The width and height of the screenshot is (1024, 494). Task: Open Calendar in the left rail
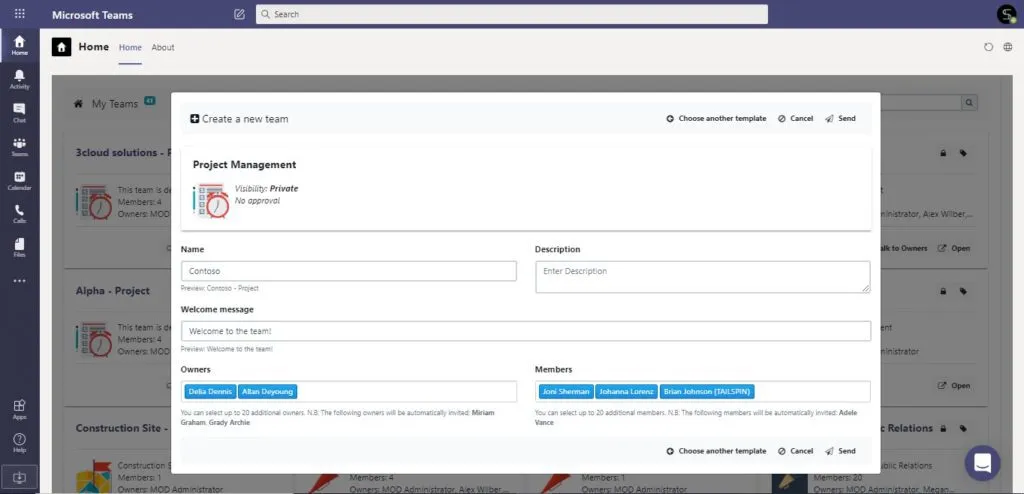20,180
